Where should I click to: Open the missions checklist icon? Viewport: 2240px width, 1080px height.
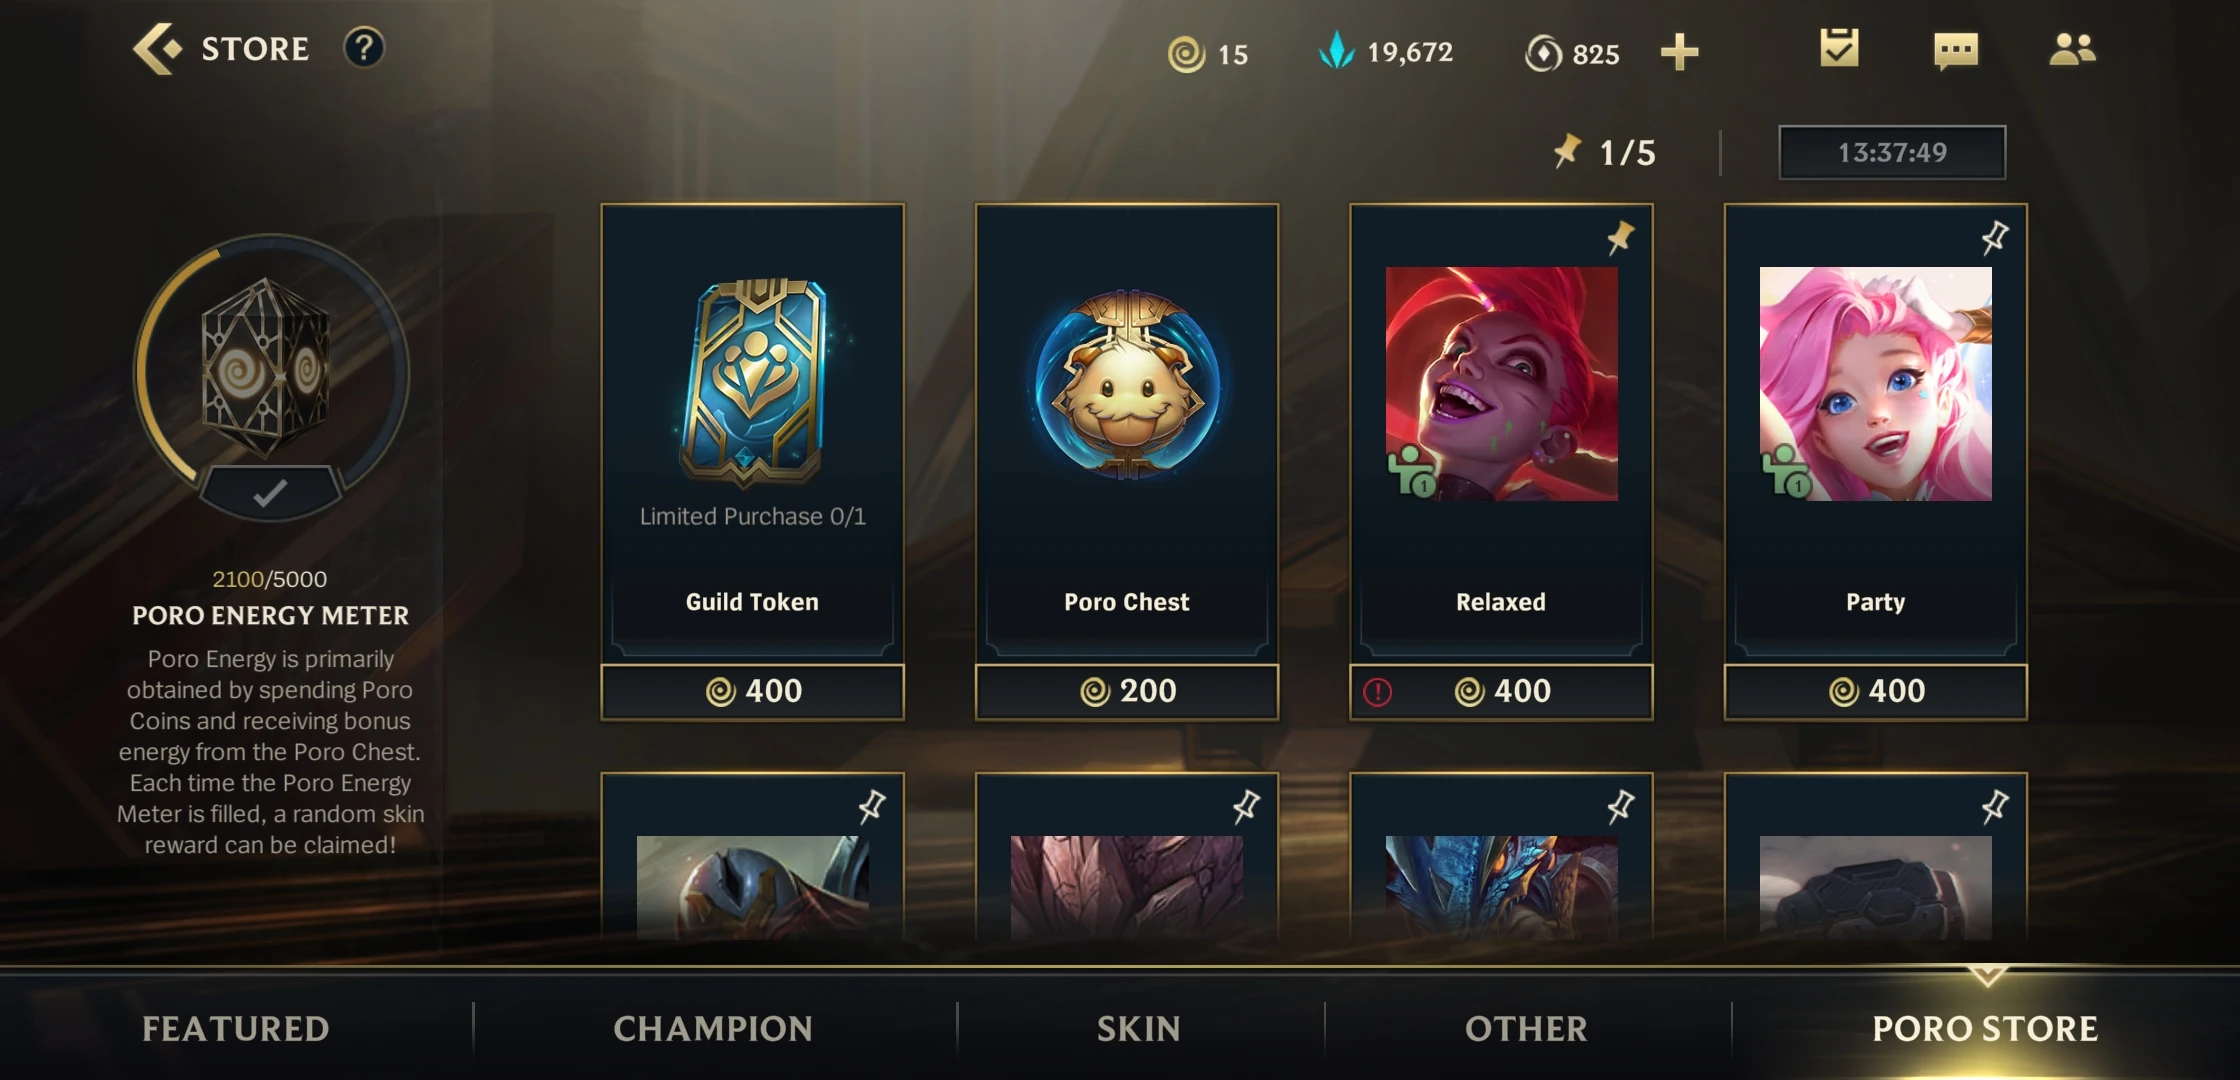pos(1839,48)
